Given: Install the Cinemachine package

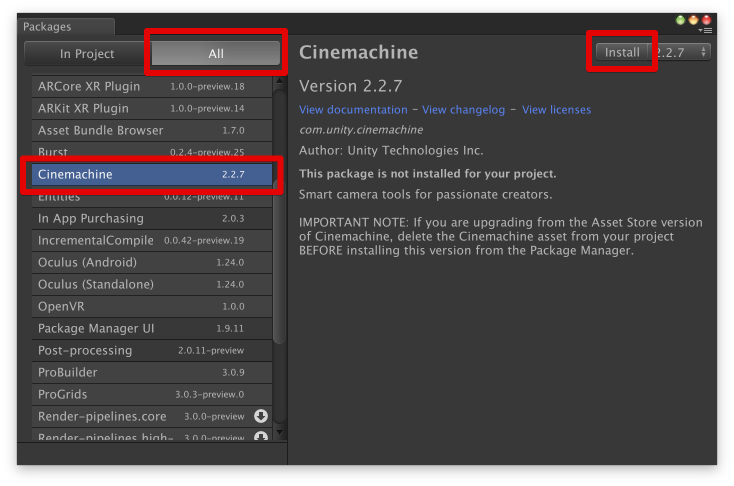Looking at the screenshot, I should click(622, 52).
